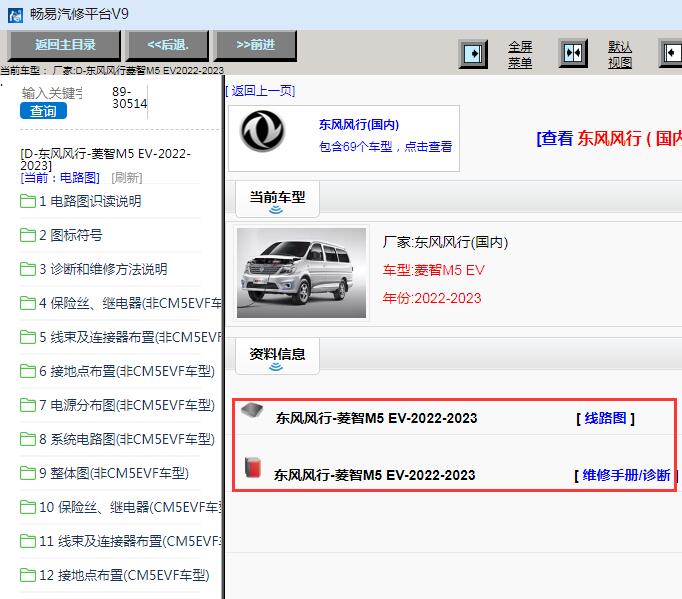
Task: Click the partially visible panel icon at the right edge
Action: 671,54
